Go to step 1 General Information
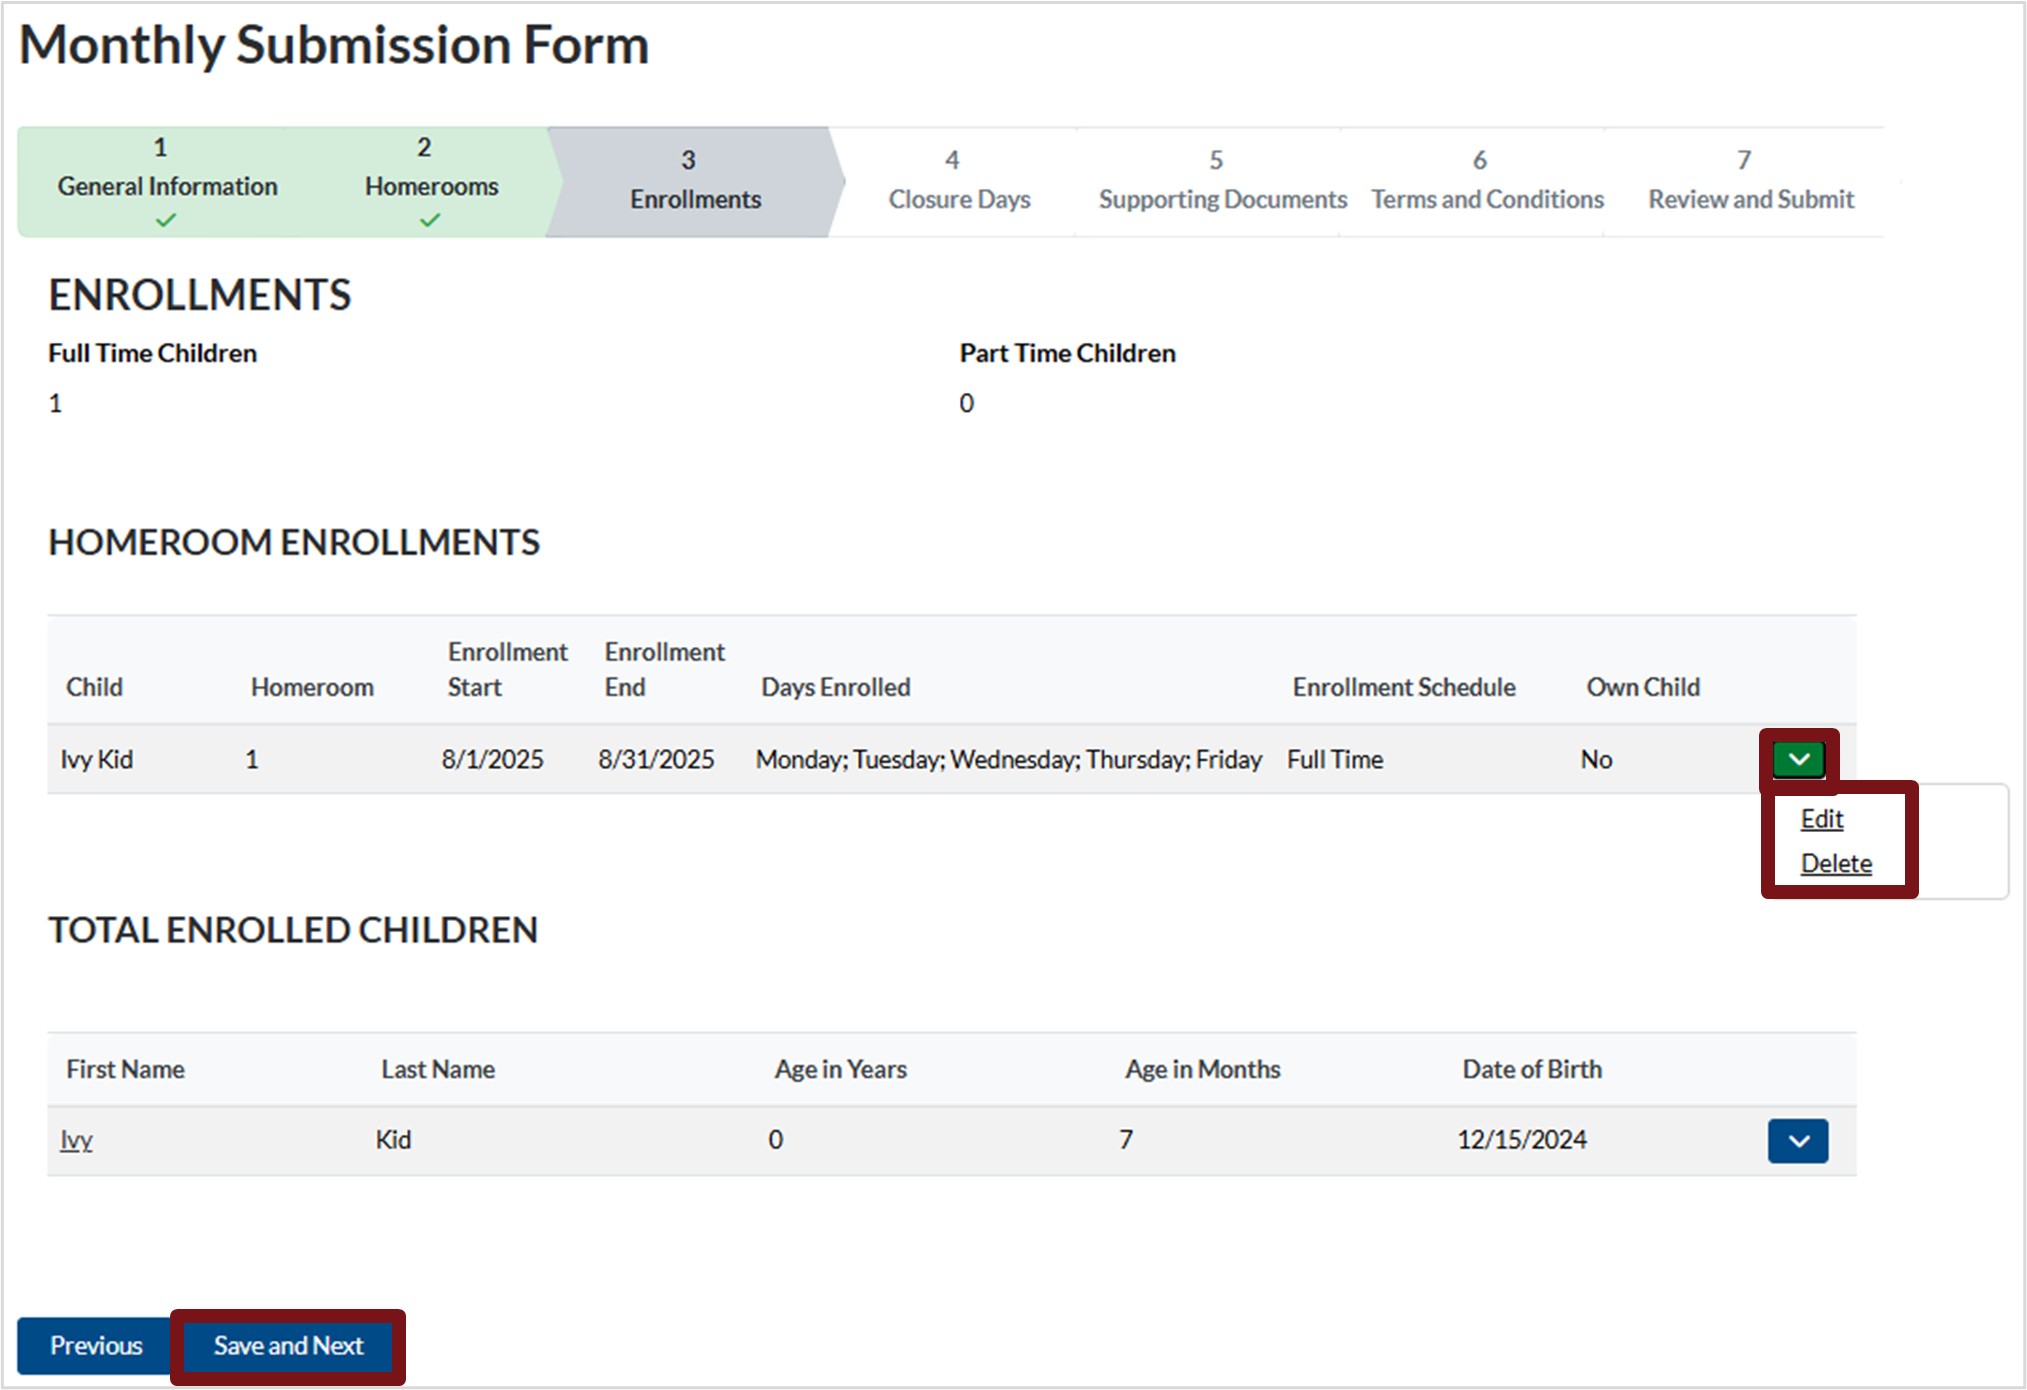This screenshot has height=1390, width=2027. [x=166, y=182]
